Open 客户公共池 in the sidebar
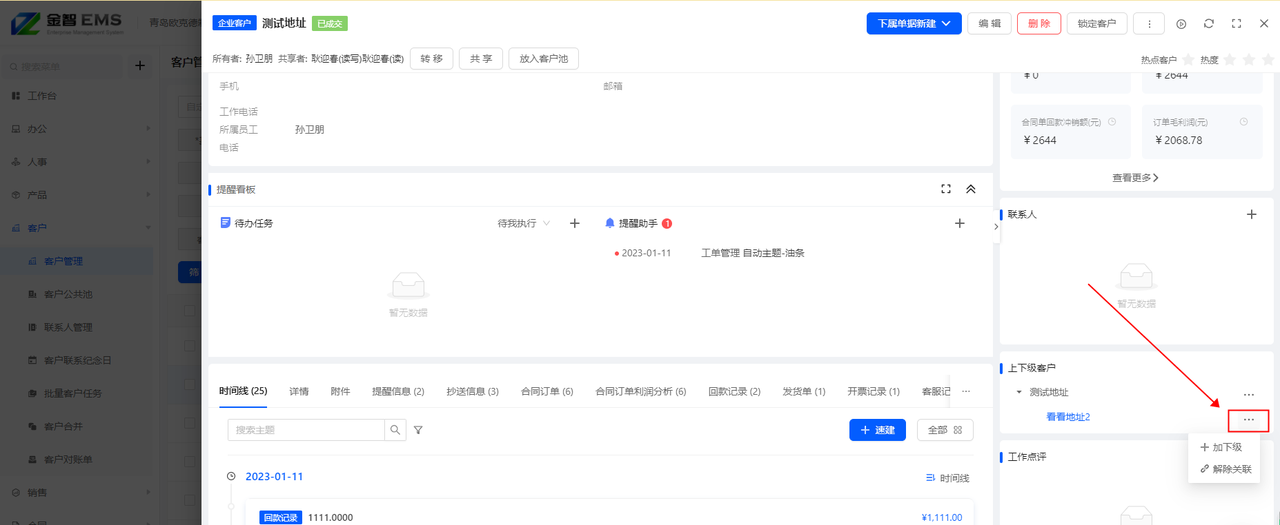Screen dimensions: 1280x525 point(68,294)
